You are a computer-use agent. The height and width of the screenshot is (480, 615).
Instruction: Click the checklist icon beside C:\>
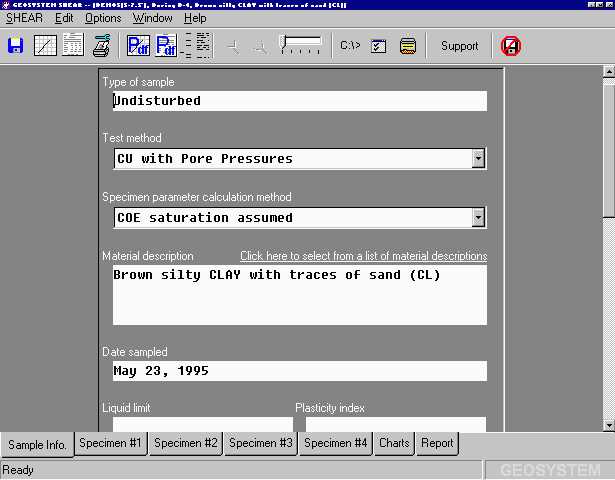click(x=379, y=46)
